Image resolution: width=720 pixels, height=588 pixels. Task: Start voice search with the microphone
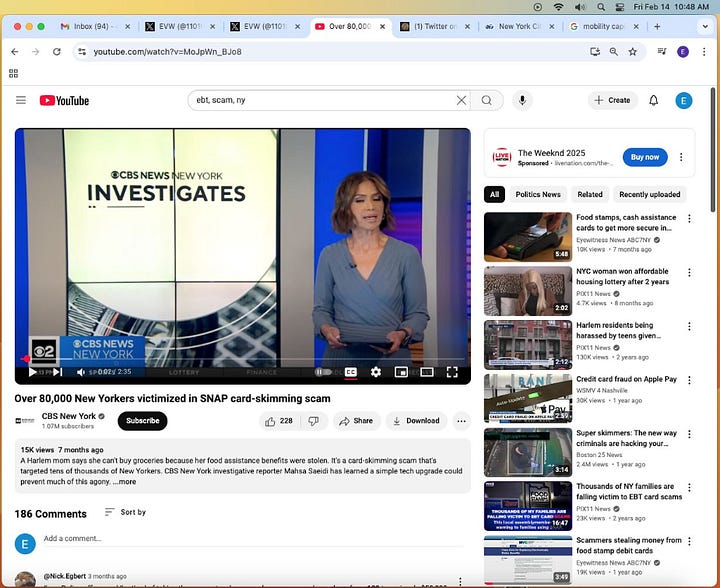(x=522, y=100)
